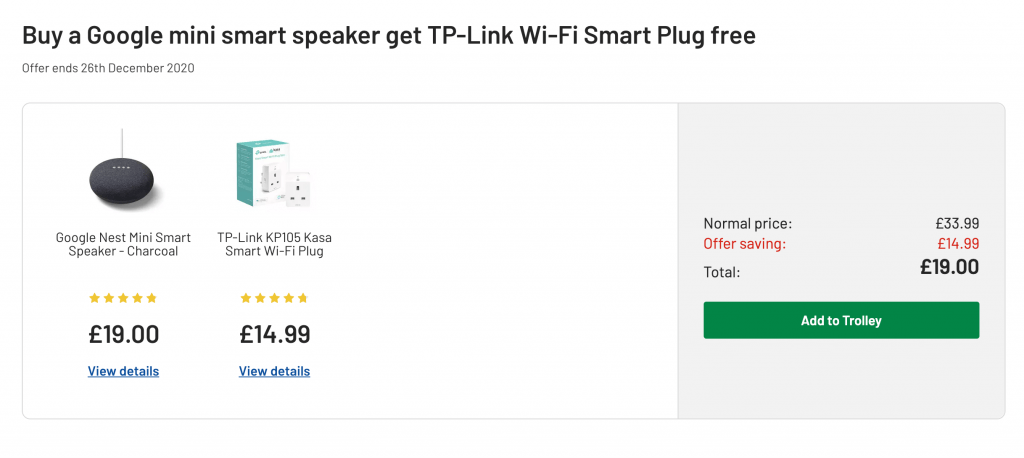This screenshot has width=1024, height=458.
Task: Click the £33.99 normal price value
Action: 957,223
